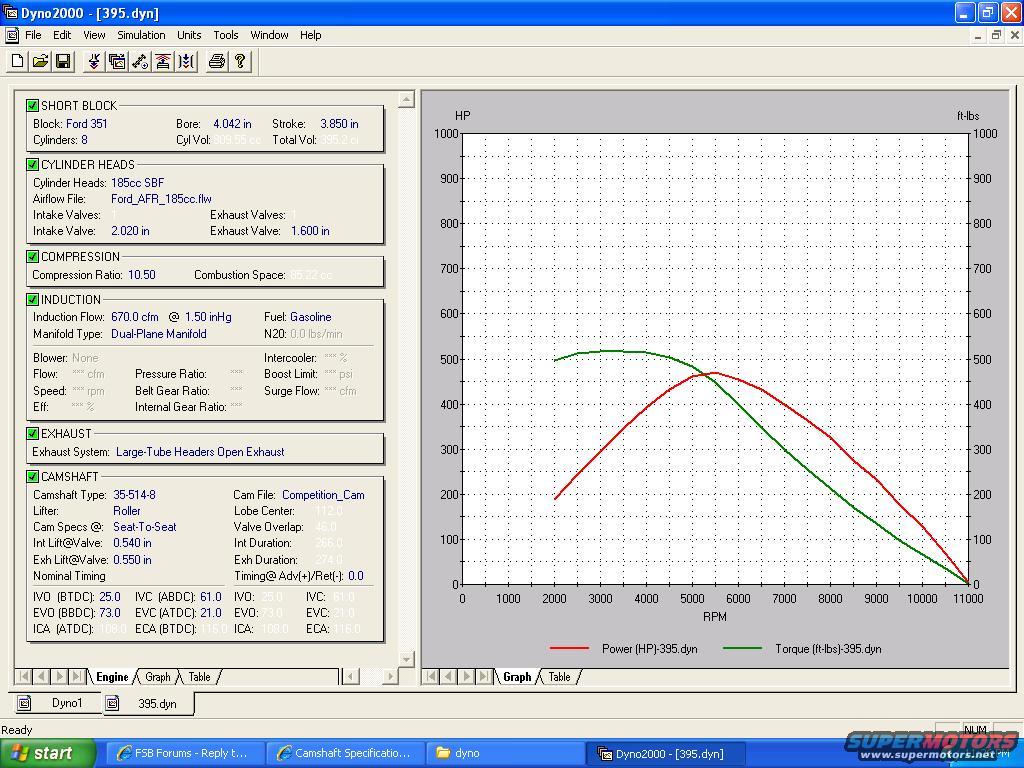Open the Block Ford 351 selection
The height and width of the screenshot is (768, 1024).
86,124
